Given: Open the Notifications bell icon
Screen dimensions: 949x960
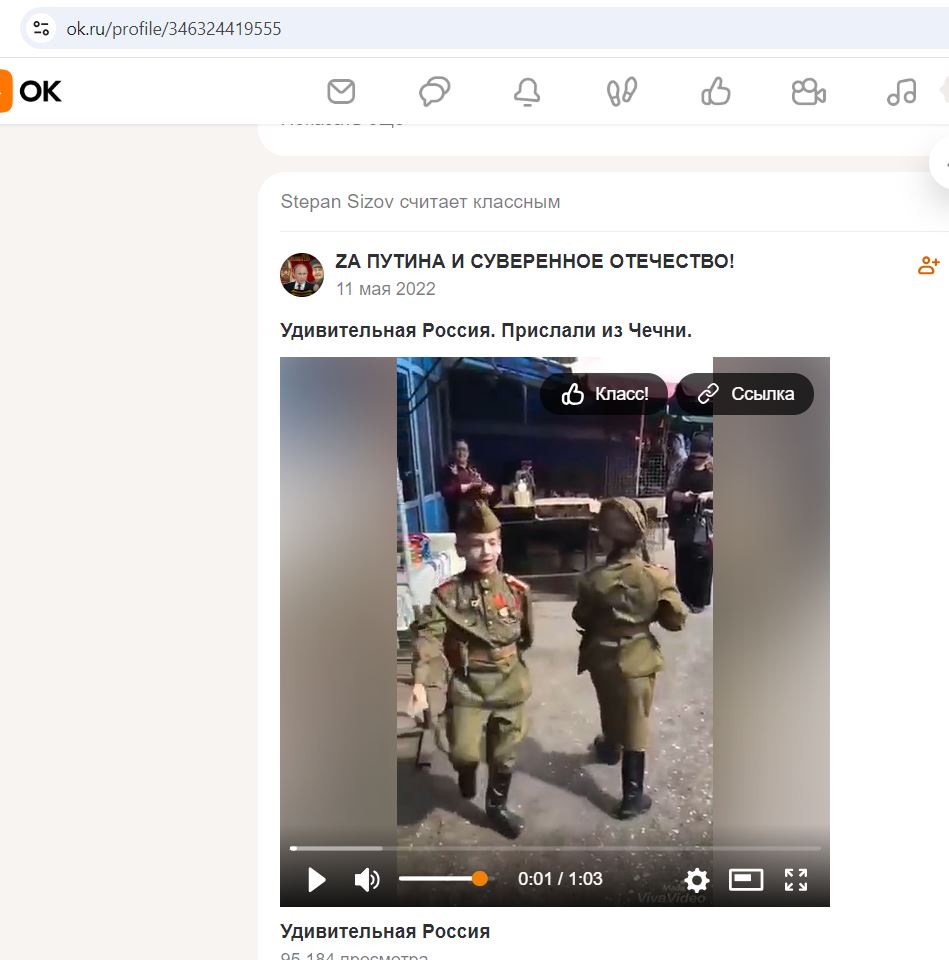Looking at the screenshot, I should [x=527, y=92].
